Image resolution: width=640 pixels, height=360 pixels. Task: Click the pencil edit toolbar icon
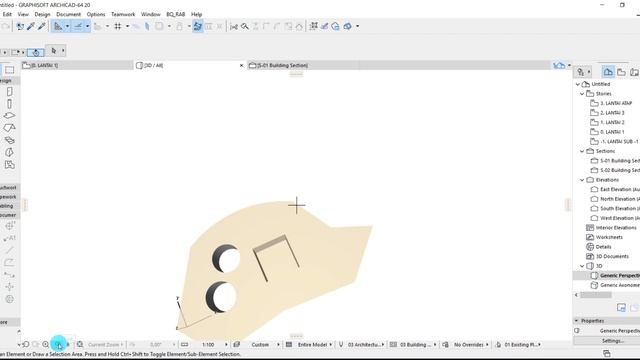324,27
